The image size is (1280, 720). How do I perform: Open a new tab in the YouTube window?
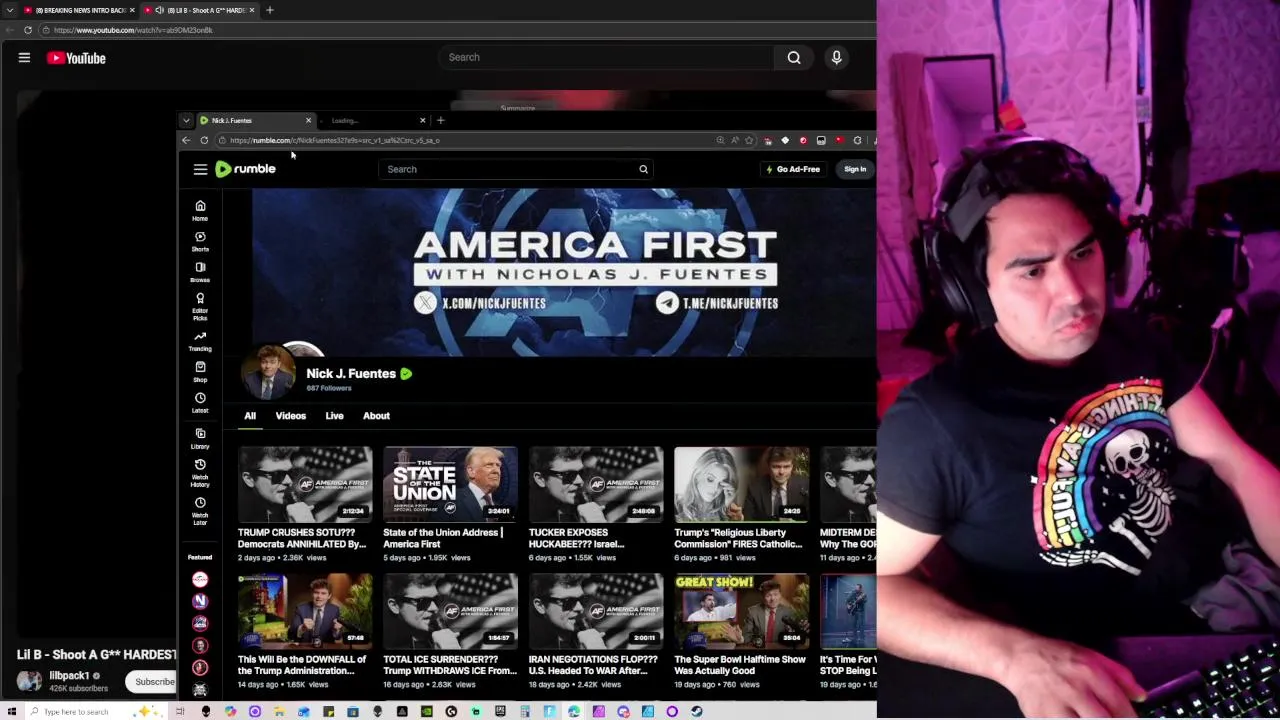(269, 10)
